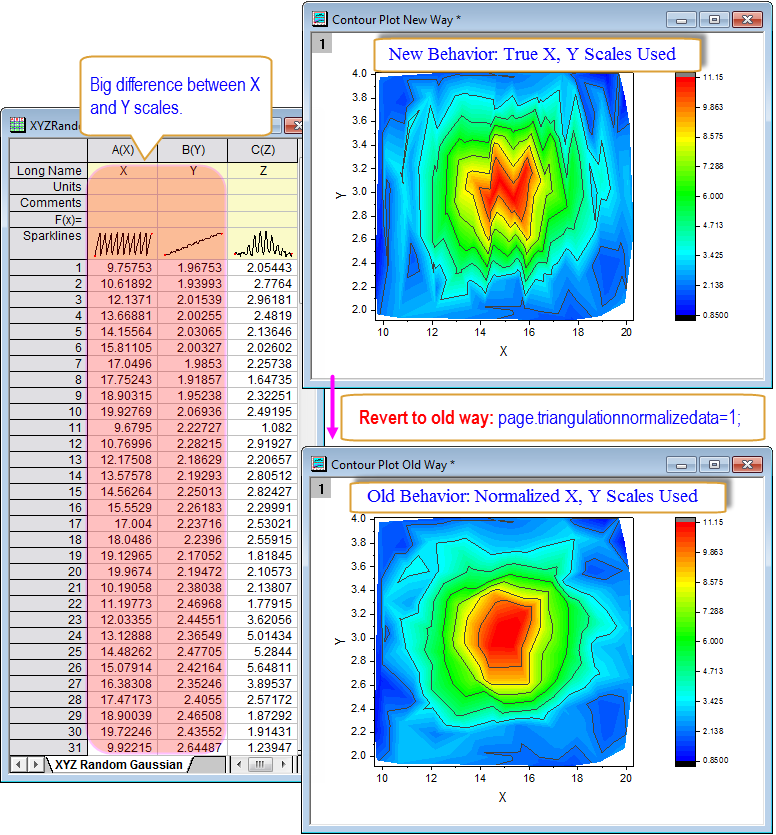Select layer 1 icon in Old Way graph
This screenshot has height=835, width=776.
coord(321,489)
